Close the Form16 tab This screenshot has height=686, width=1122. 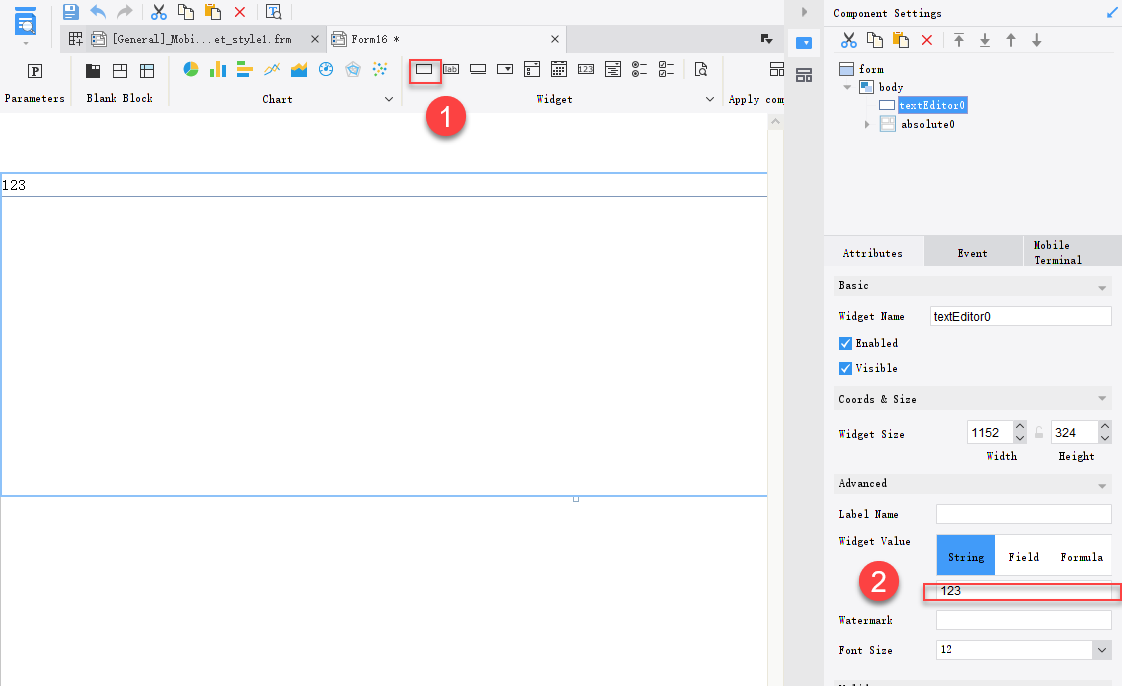coord(555,39)
